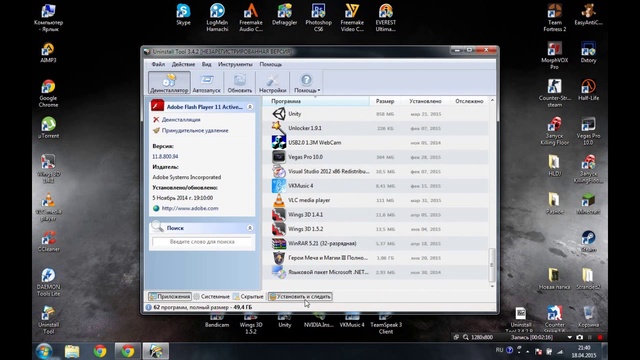Open the Windows Start menu
The height and width of the screenshot is (360, 640).
[44, 351]
